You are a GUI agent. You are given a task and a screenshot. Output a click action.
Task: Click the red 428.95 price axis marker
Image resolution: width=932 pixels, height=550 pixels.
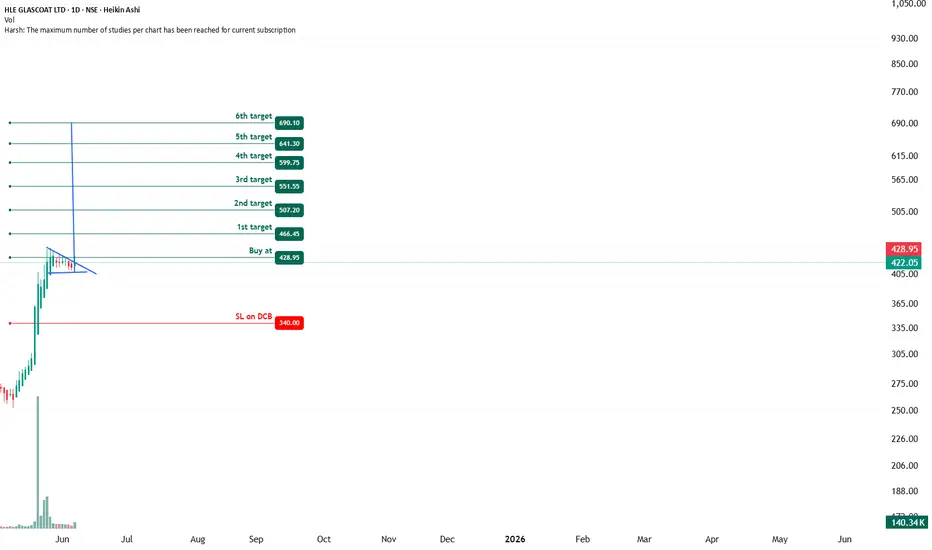(x=903, y=249)
